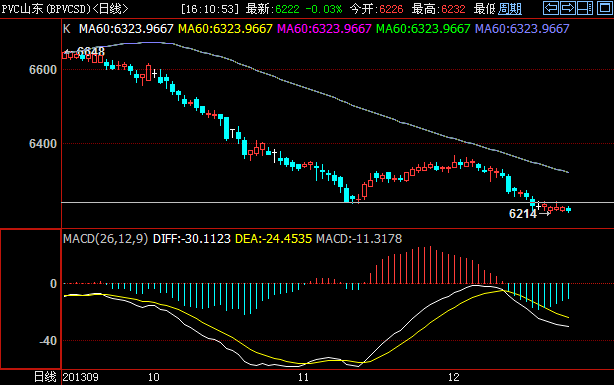Click the full window view icon
Image resolution: width=614 pixels, height=385 pixels.
[604, 8]
